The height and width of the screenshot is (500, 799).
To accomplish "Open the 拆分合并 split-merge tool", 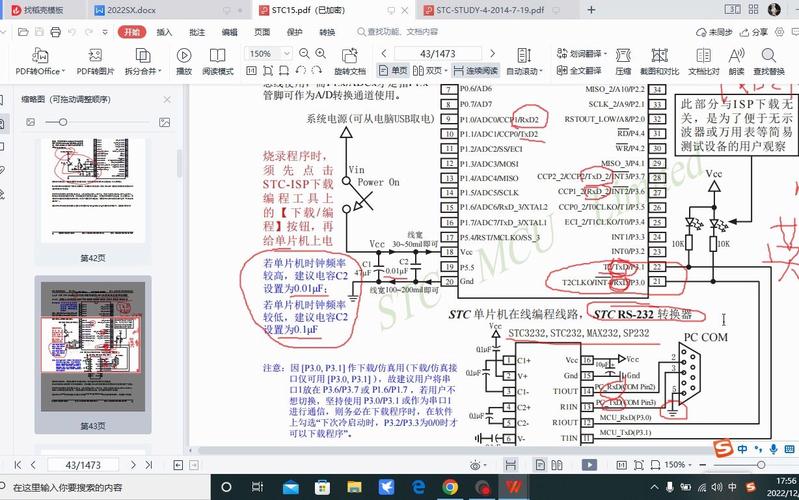I will pos(143,61).
